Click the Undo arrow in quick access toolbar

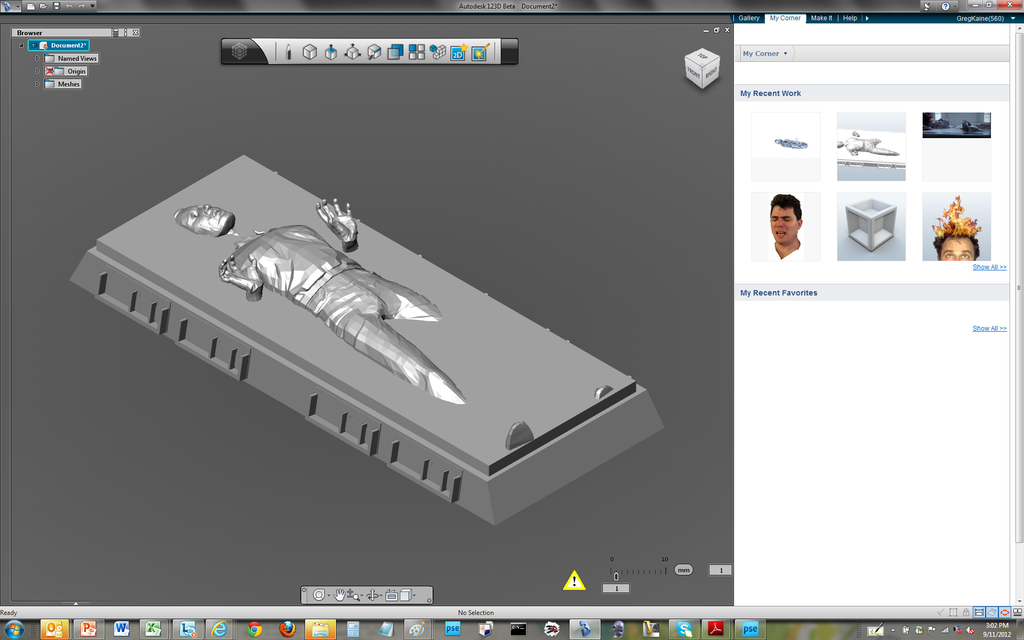(69, 6)
